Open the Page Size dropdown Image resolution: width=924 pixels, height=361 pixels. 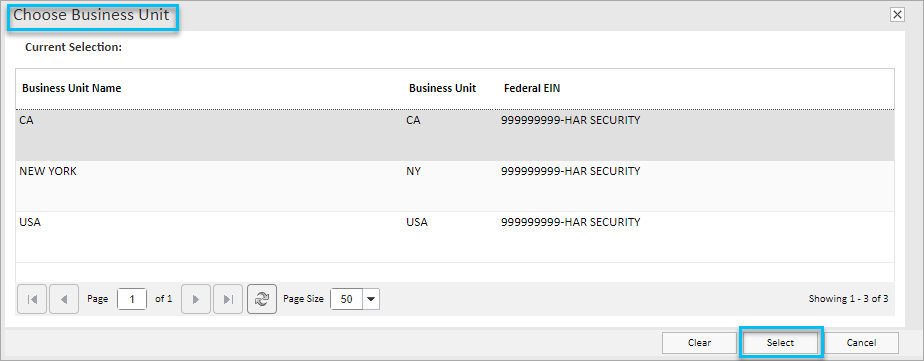(371, 299)
